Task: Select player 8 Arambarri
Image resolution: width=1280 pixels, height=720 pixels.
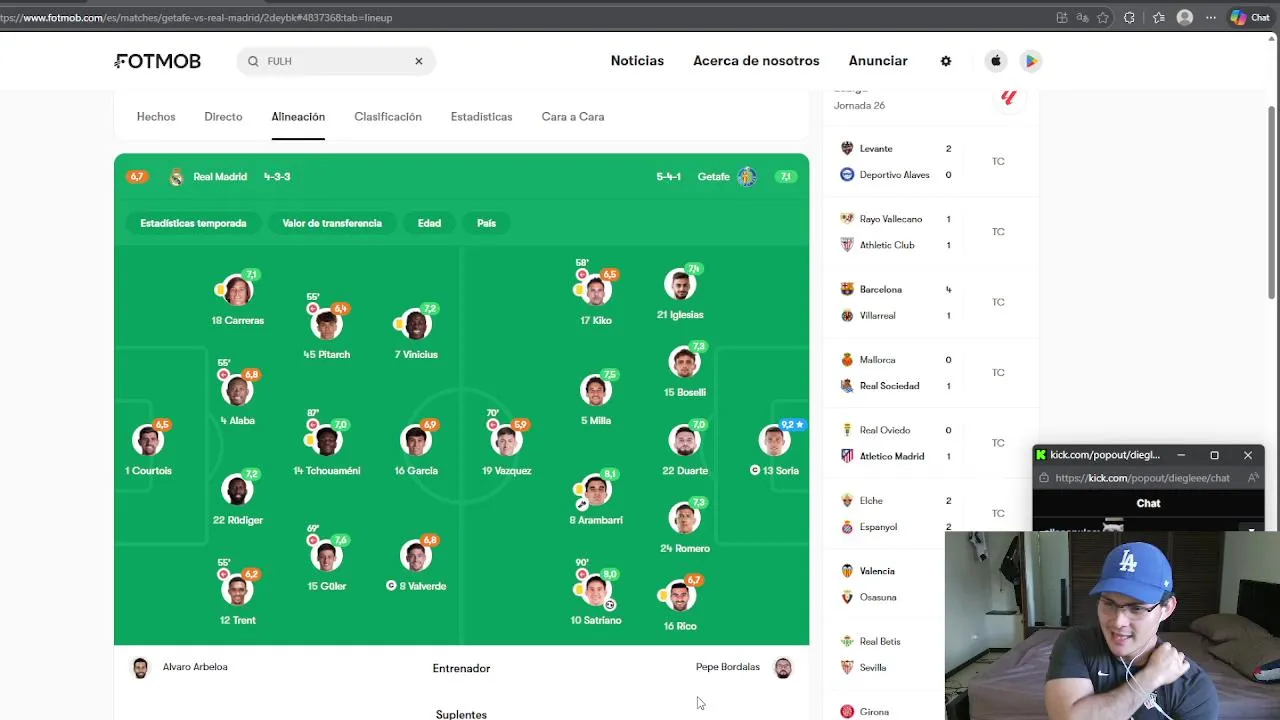Action: [596, 496]
